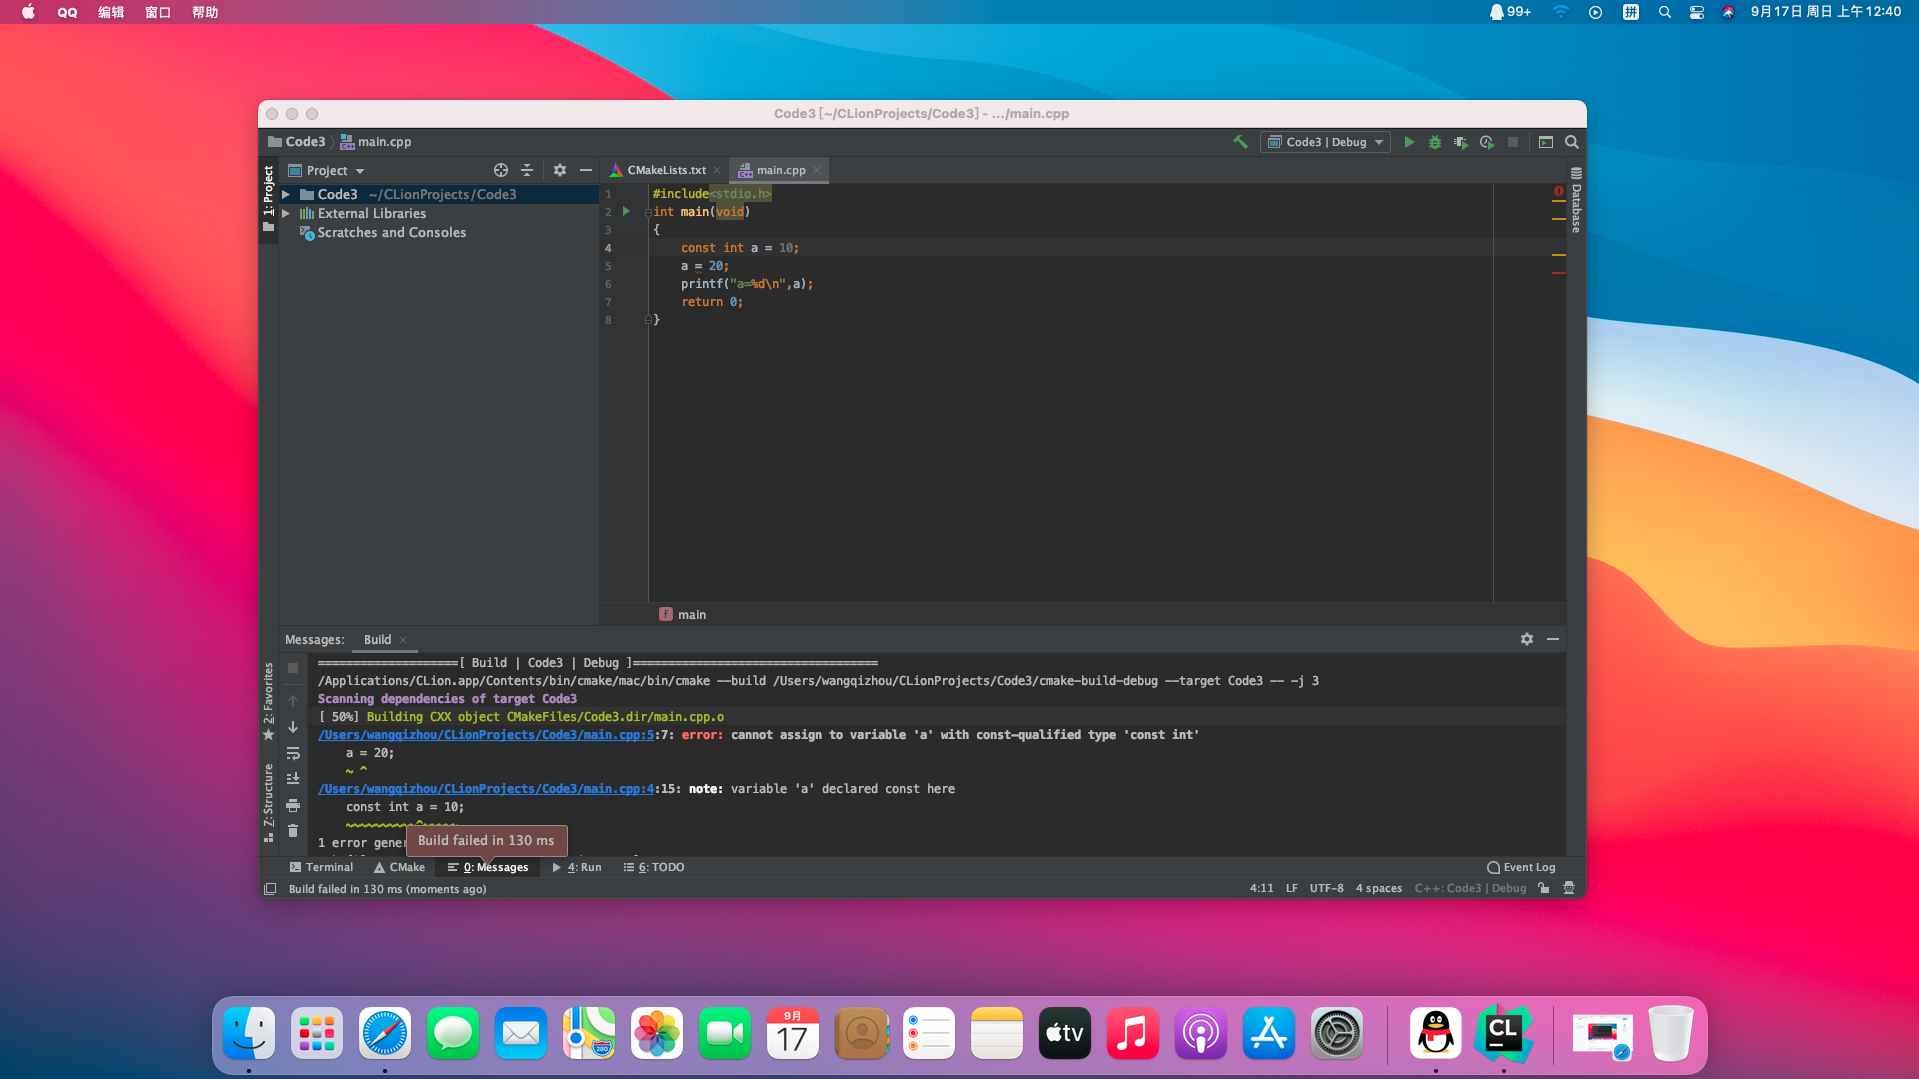This screenshot has height=1079, width=1919.
Task: Click main function breadcrumb below editor
Action: (x=683, y=614)
